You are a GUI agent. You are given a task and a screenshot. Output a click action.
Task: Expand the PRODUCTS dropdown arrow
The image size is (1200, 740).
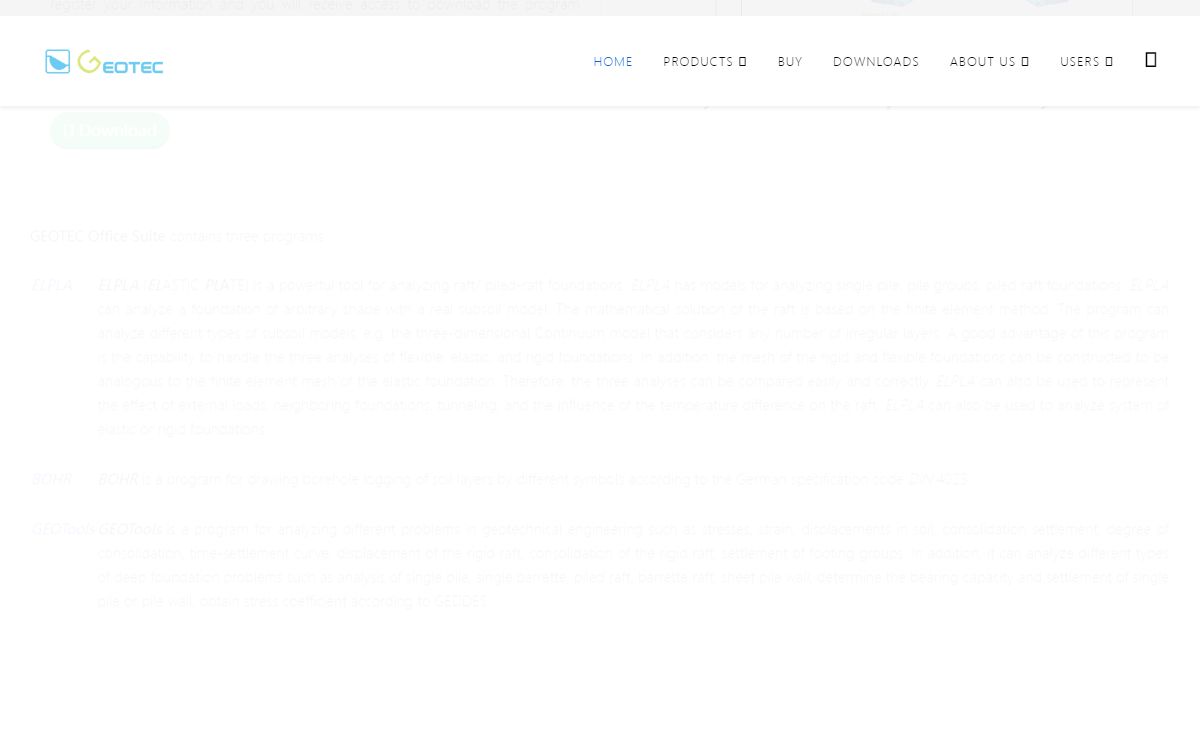[x=742, y=62]
